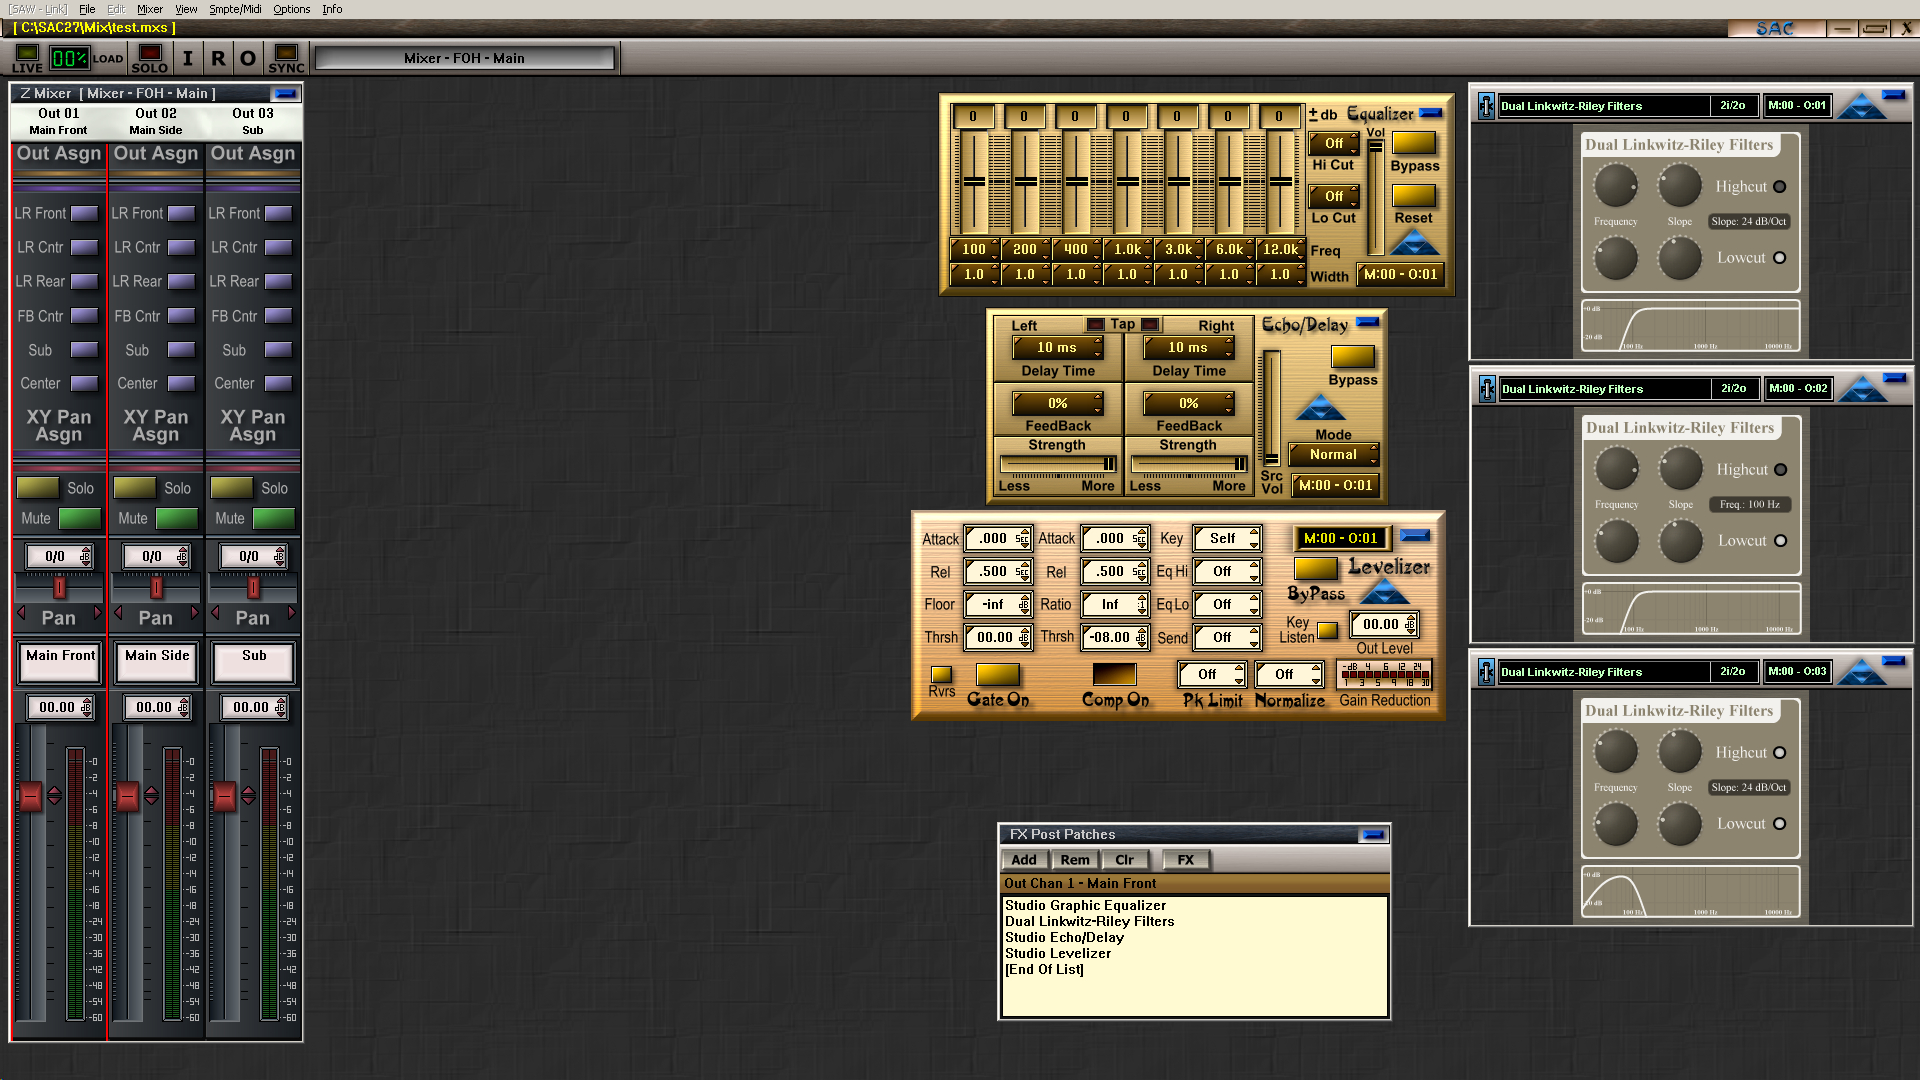The width and height of the screenshot is (1920, 1080).
Task: Click the I input view icon in toolbar
Action: pos(187,58)
